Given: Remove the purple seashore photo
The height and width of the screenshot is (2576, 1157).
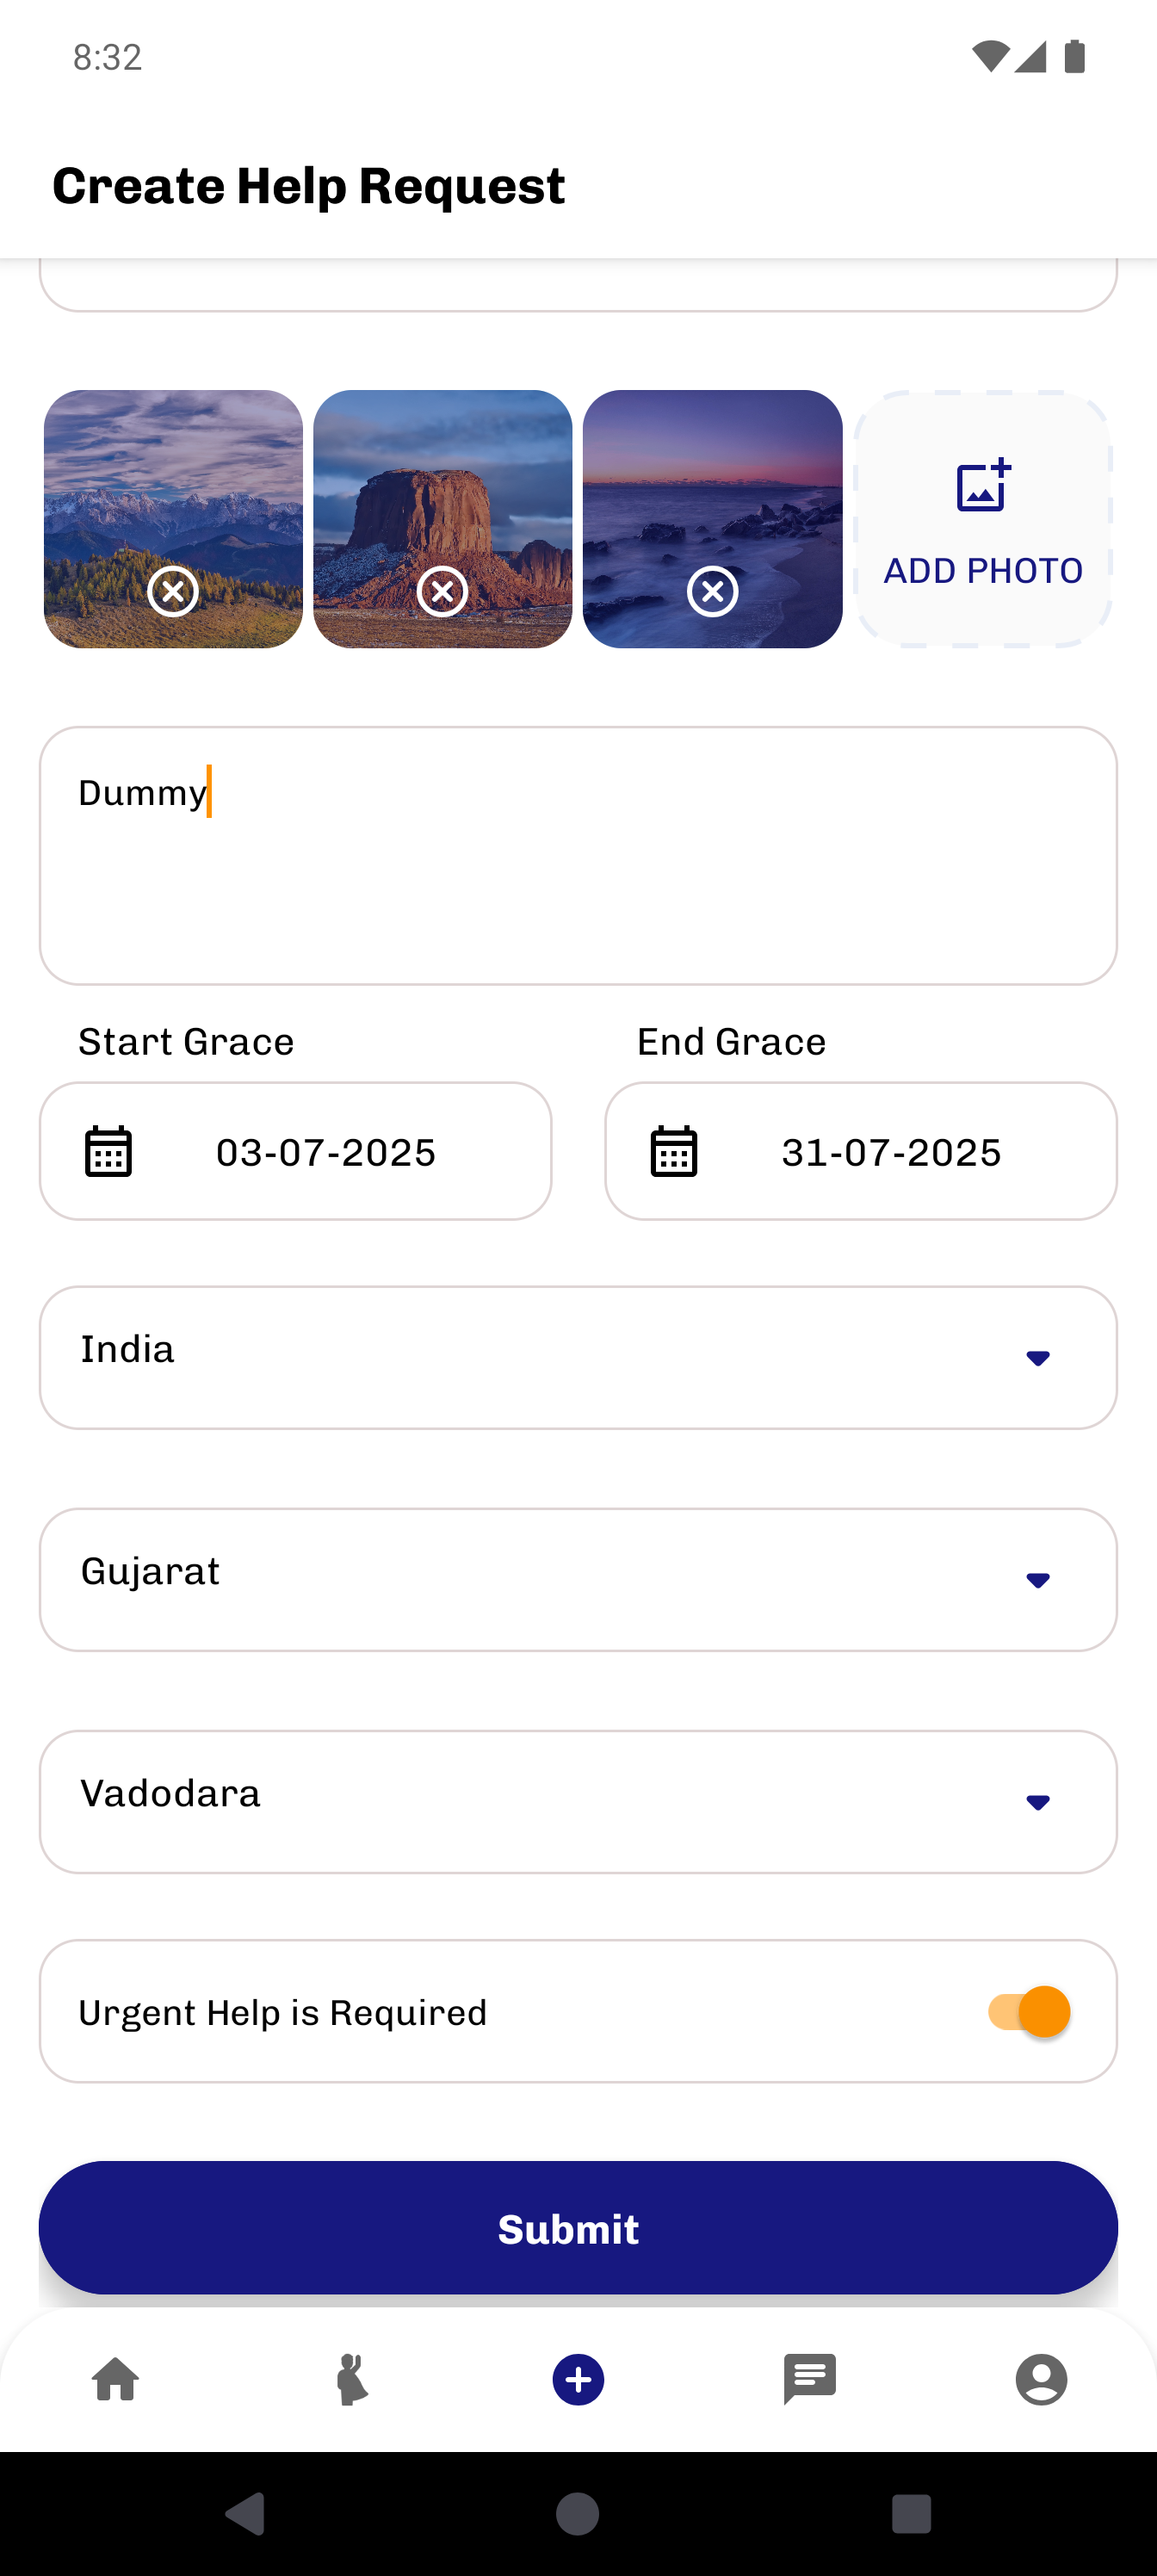Looking at the screenshot, I should (x=713, y=592).
